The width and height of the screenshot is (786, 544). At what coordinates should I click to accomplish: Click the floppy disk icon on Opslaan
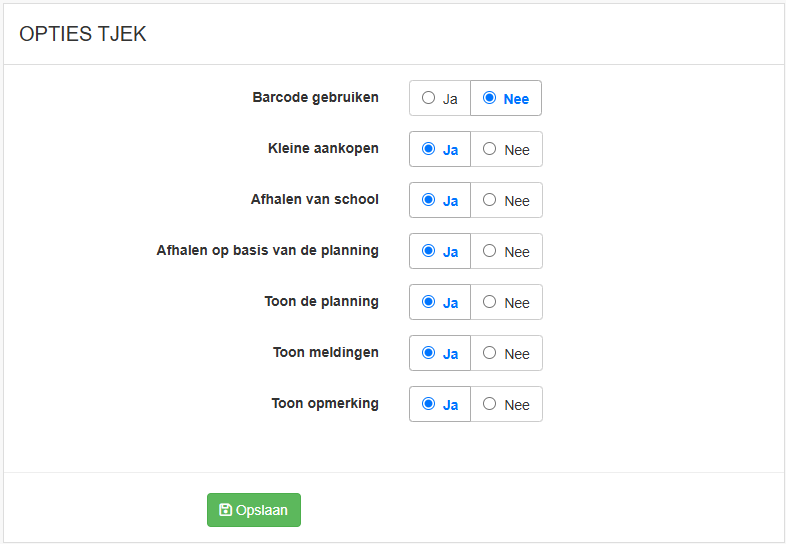pos(226,509)
